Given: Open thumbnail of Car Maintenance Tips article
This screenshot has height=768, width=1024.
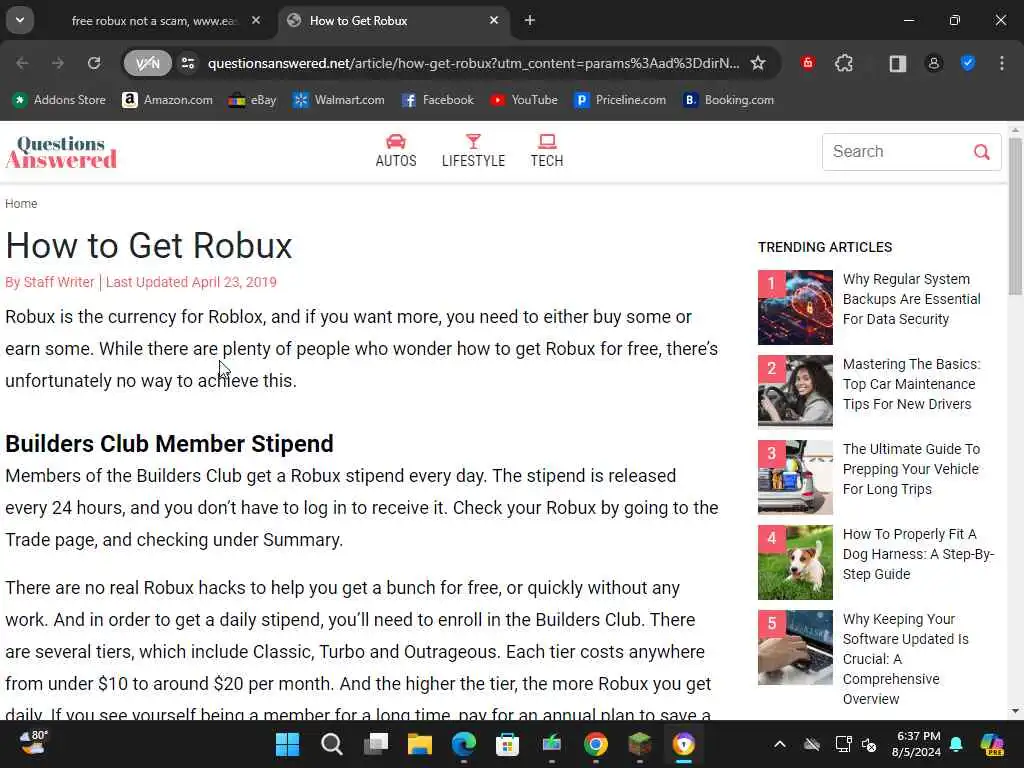Looking at the screenshot, I should [795, 392].
